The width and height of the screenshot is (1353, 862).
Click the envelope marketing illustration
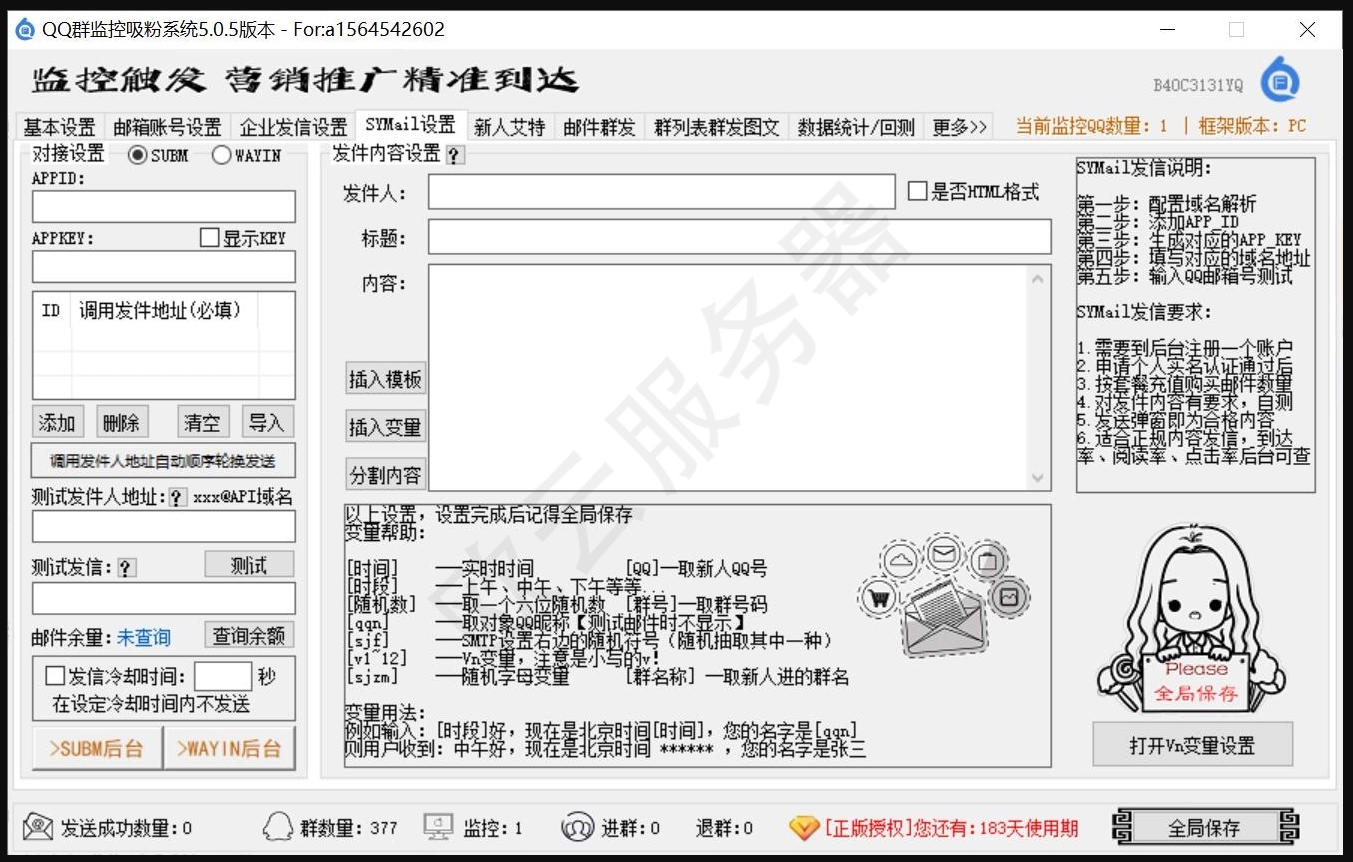pyautogui.click(x=944, y=597)
